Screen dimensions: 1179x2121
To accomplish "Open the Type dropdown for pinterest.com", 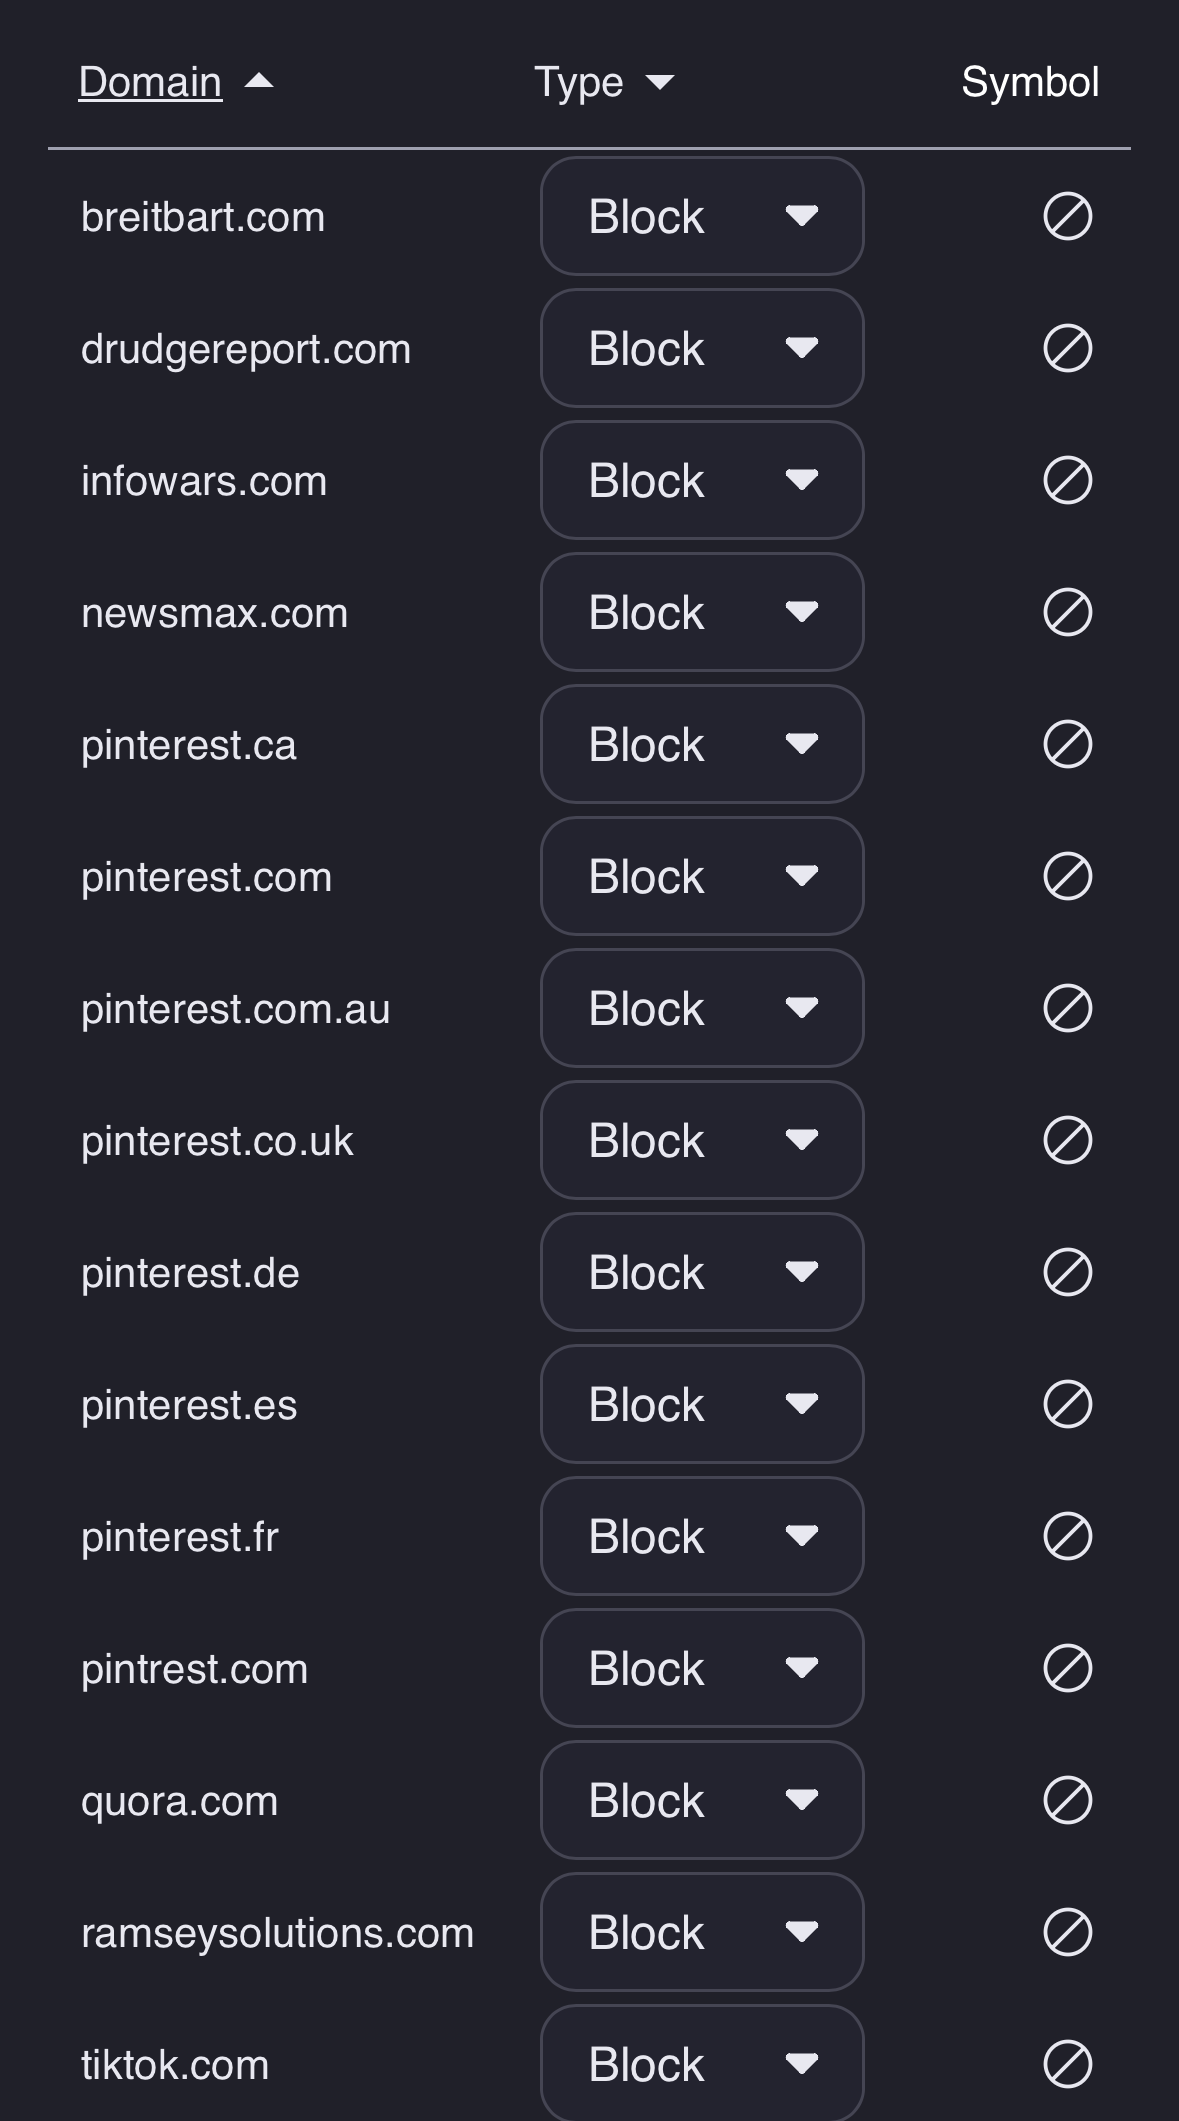I will click(x=702, y=877).
